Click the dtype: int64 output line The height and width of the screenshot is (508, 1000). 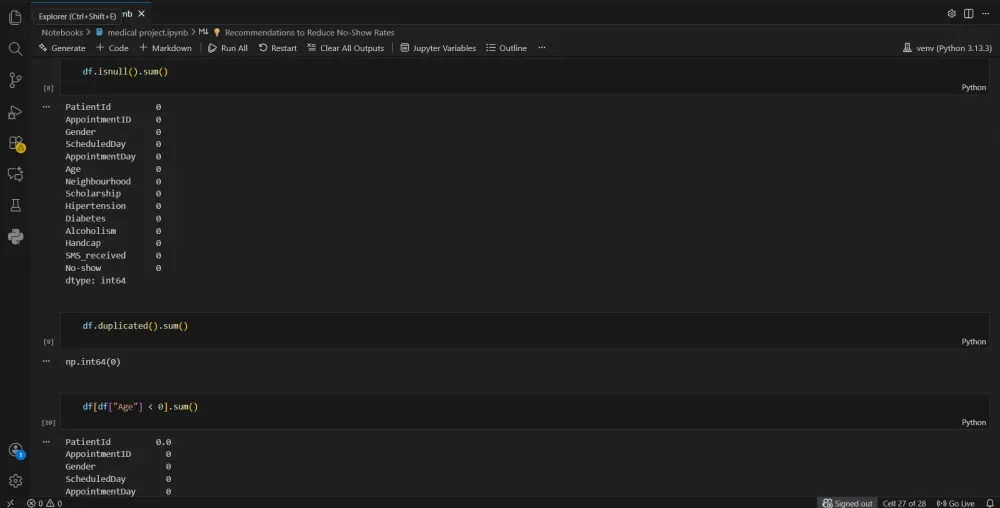pos(96,280)
